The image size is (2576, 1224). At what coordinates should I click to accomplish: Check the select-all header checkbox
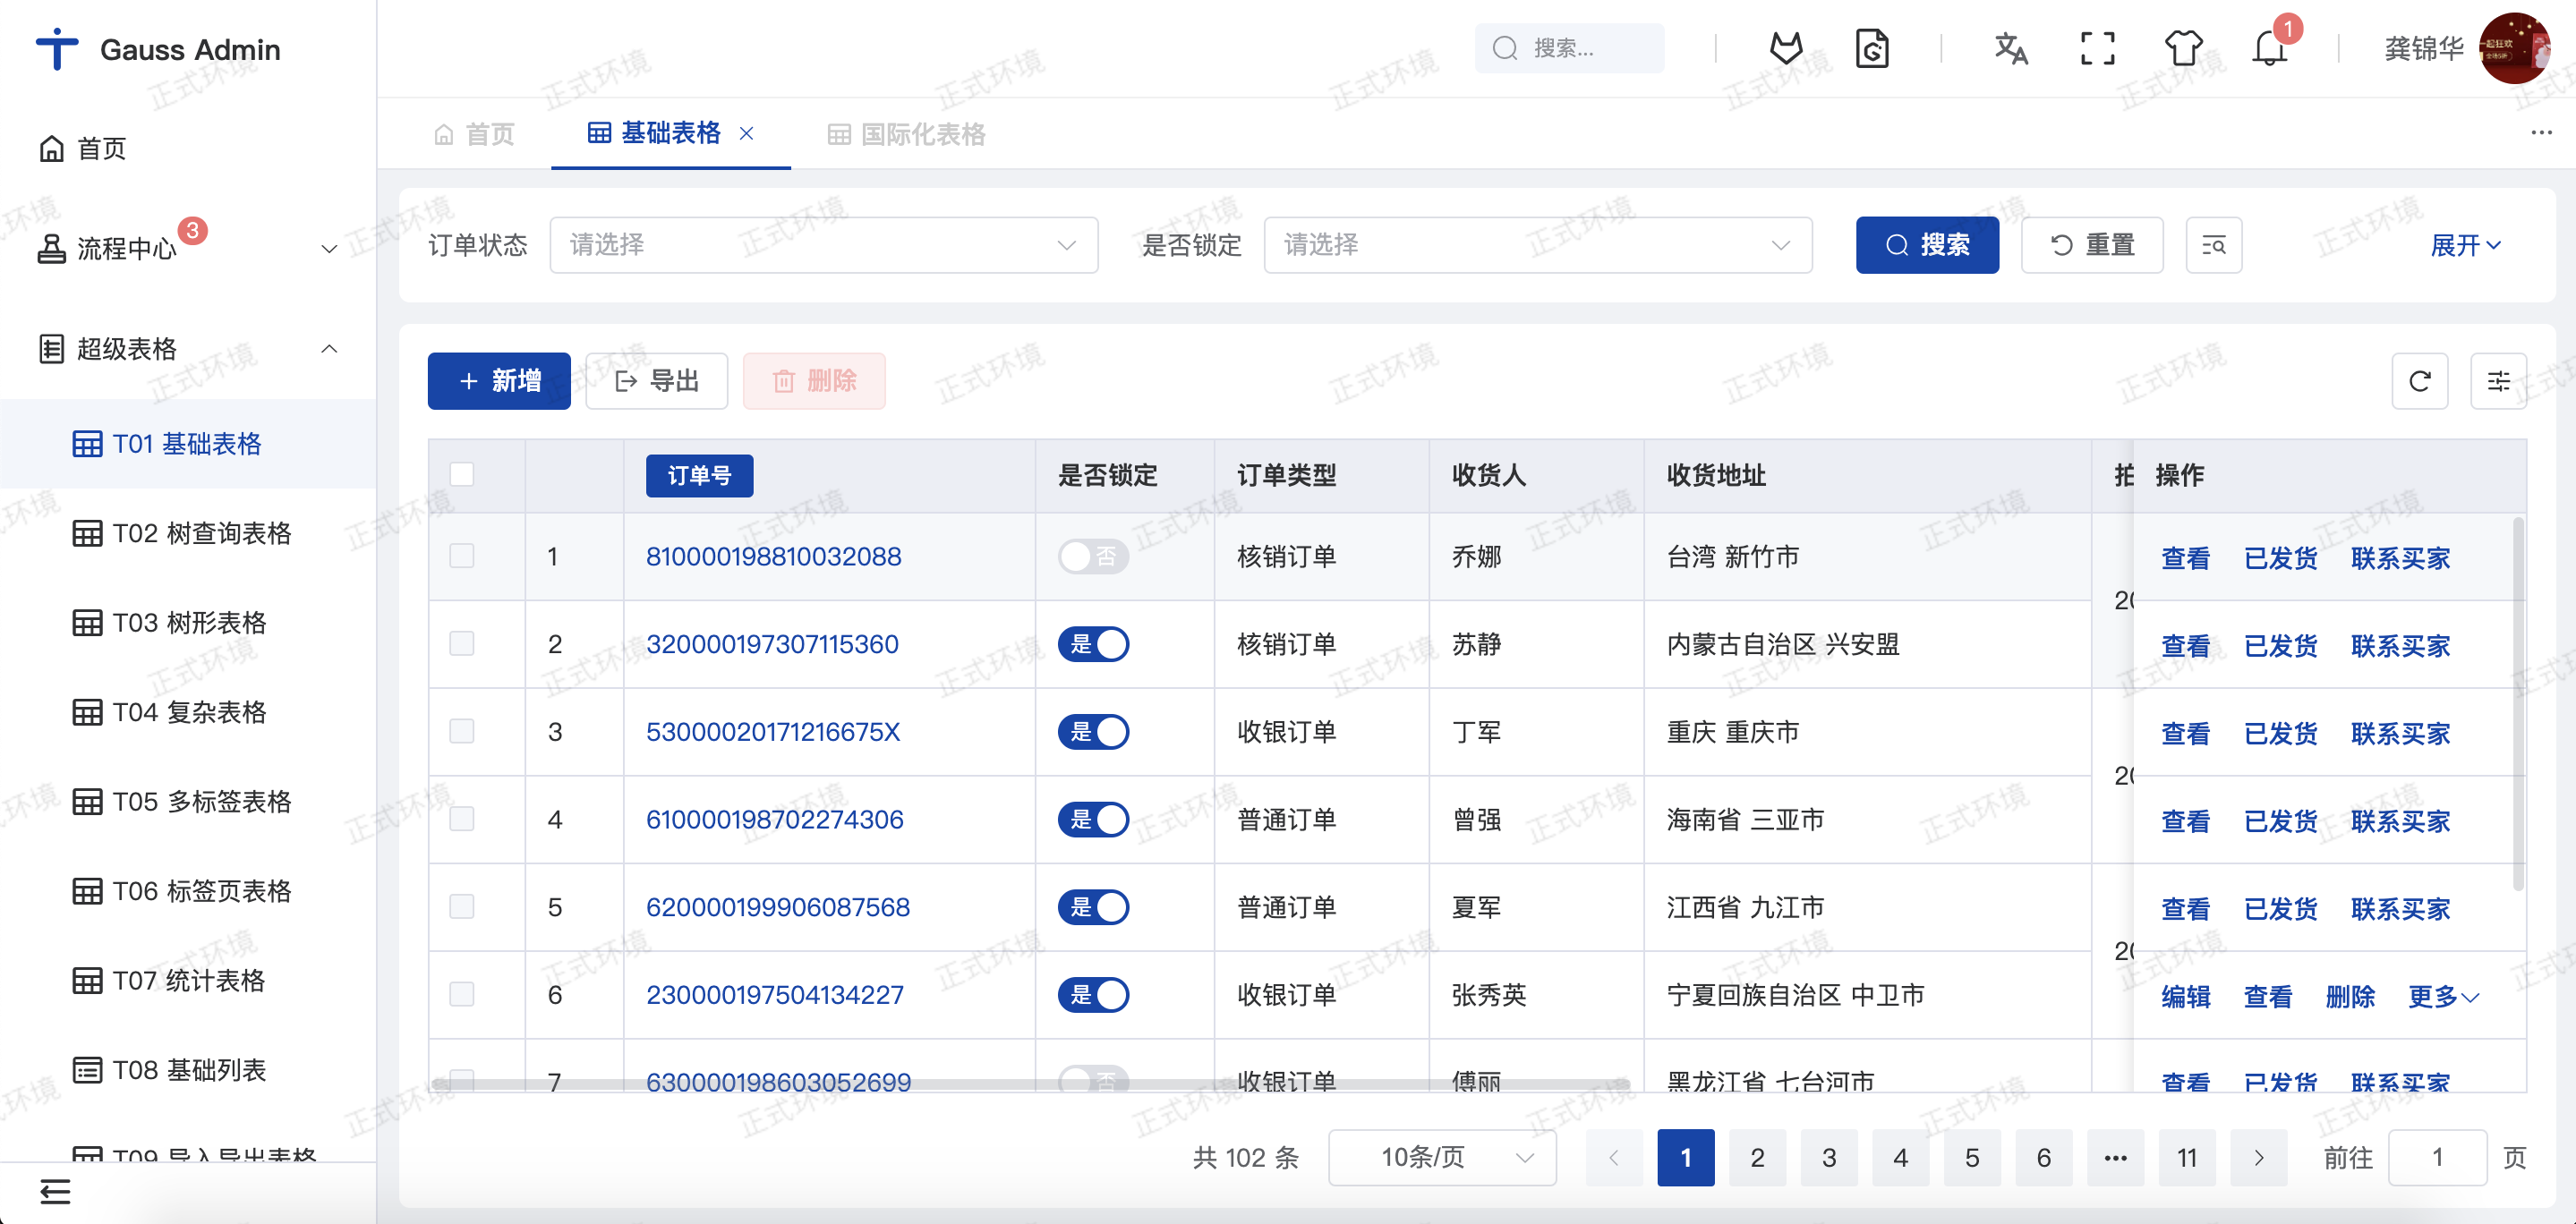click(461, 474)
